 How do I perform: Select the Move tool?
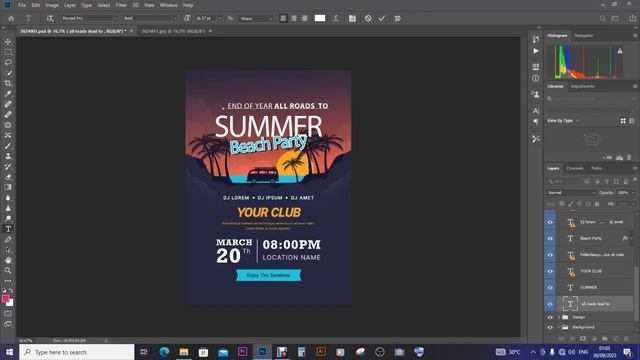coord(8,42)
